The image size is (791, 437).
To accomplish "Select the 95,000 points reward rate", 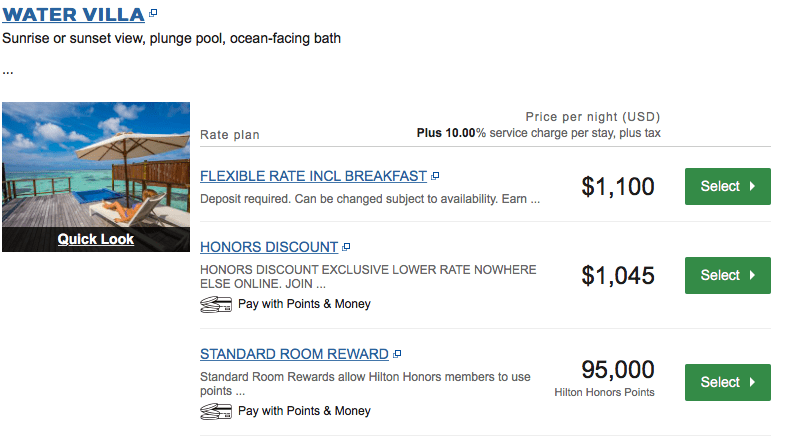I will [727, 382].
